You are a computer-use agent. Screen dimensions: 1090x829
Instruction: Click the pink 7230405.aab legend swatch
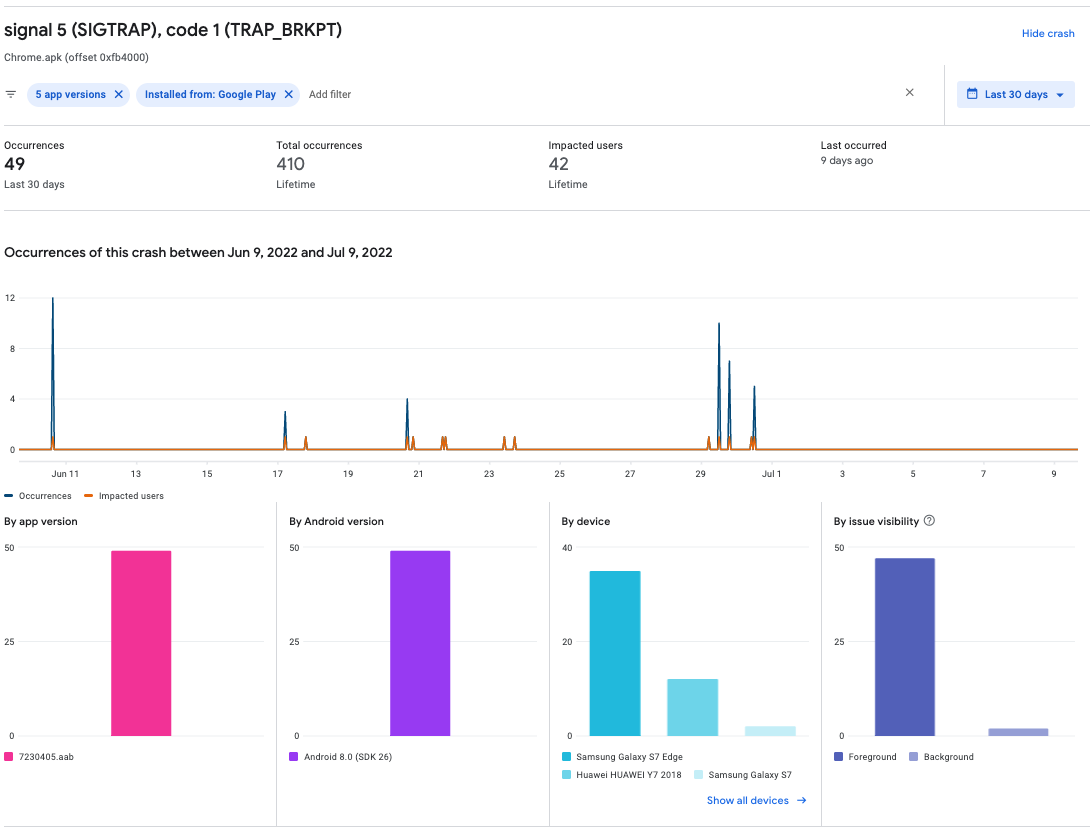[8, 757]
